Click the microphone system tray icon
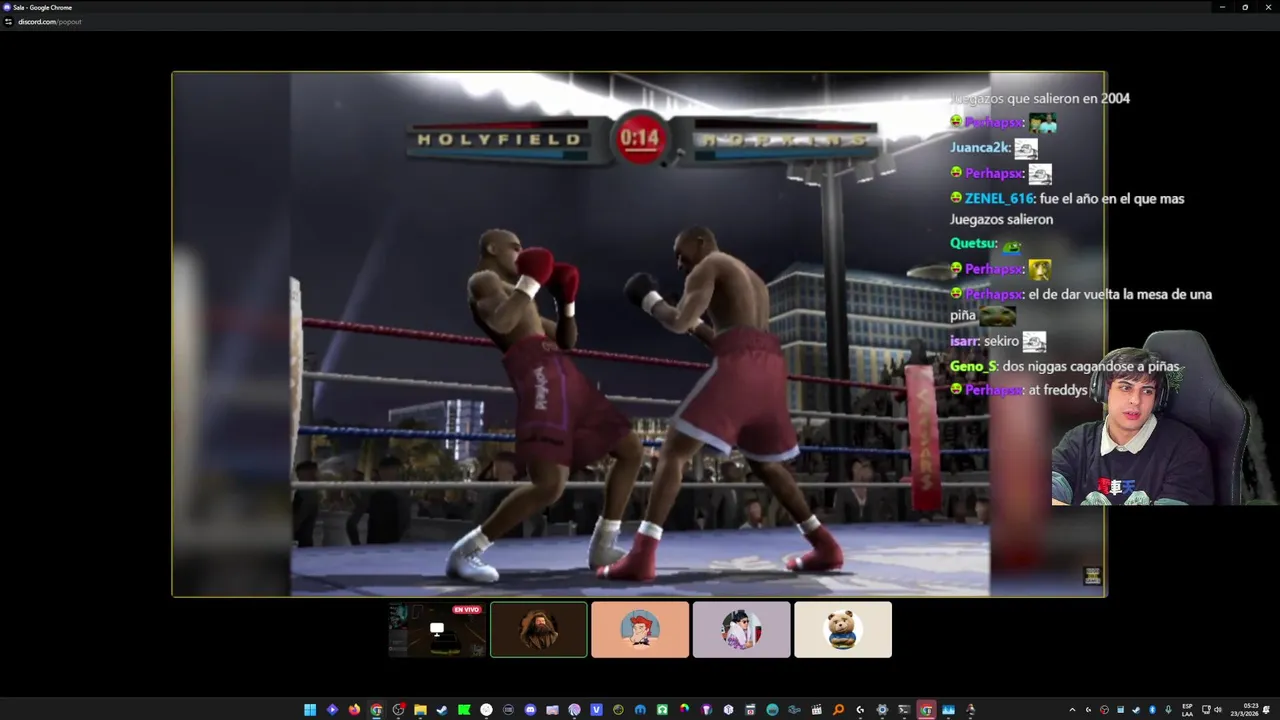 click(x=1168, y=710)
